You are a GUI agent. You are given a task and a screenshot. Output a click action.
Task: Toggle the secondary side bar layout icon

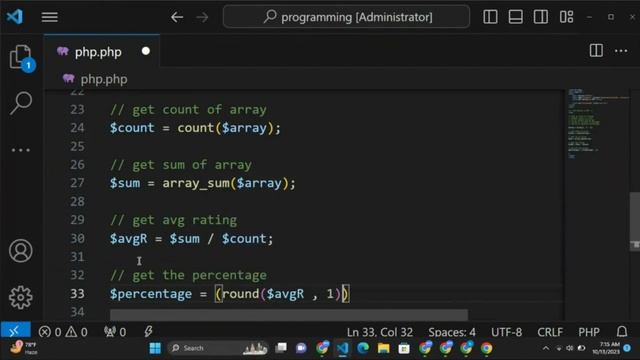coord(541,17)
